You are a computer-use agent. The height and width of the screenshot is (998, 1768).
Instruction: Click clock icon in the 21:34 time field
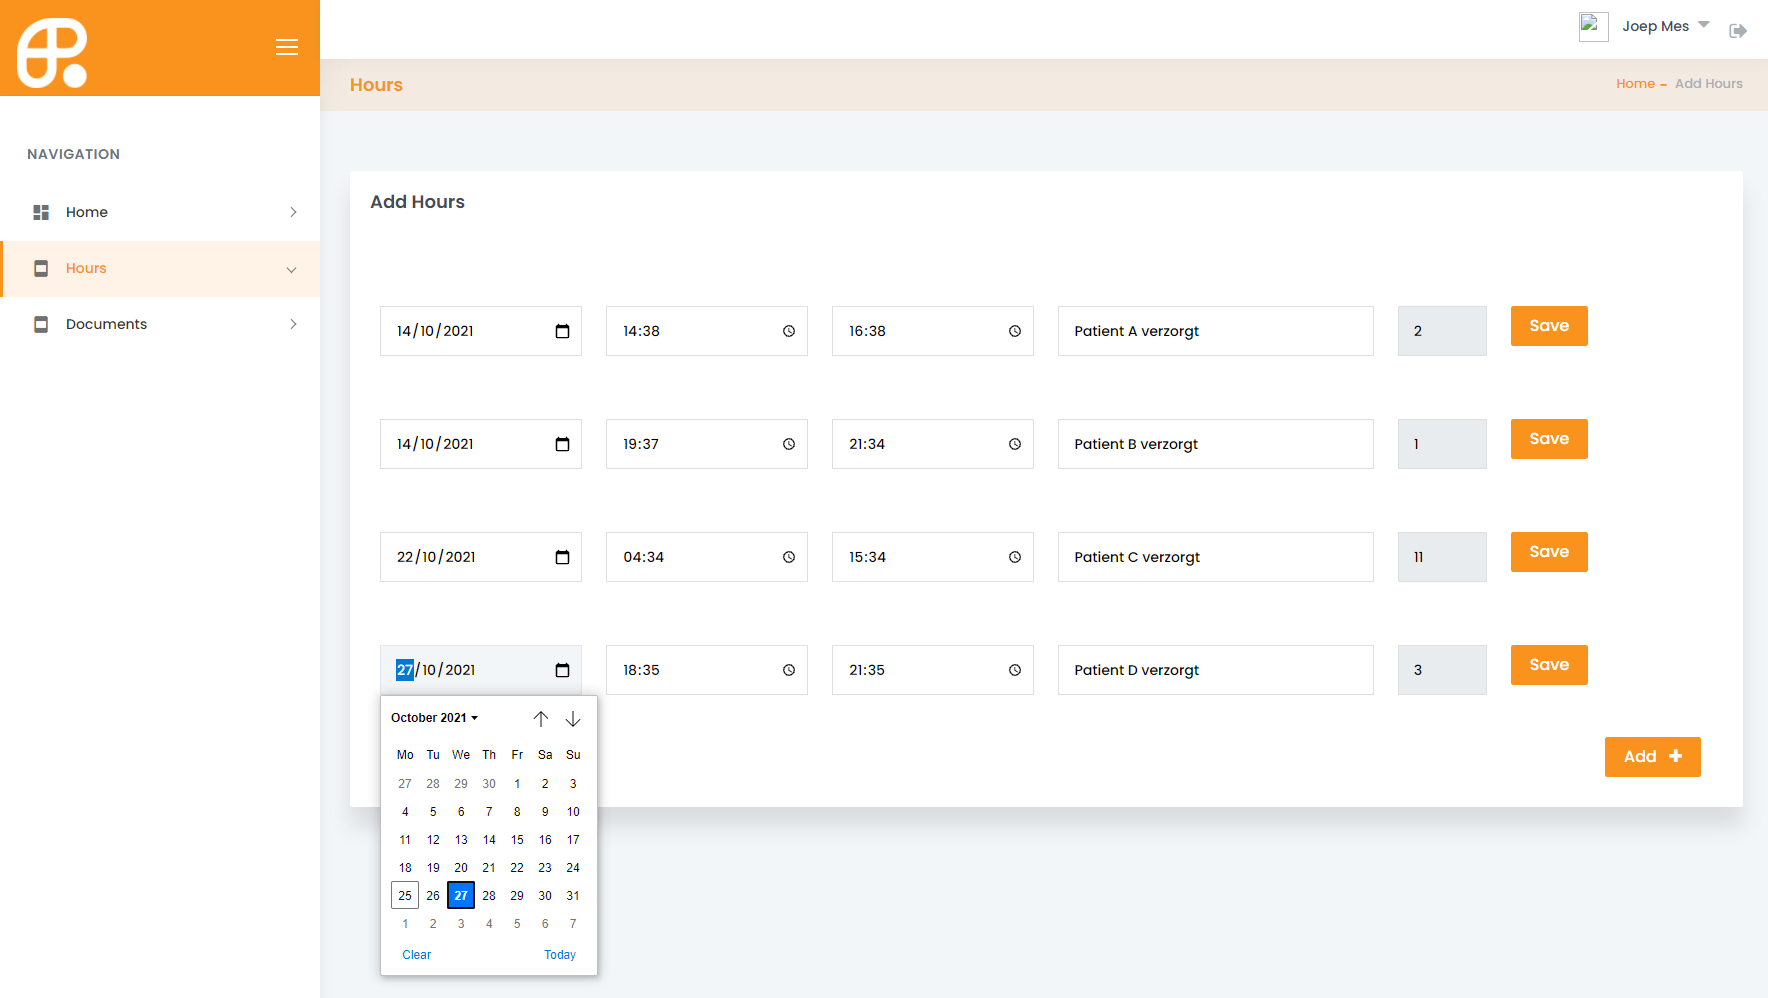(x=1015, y=444)
